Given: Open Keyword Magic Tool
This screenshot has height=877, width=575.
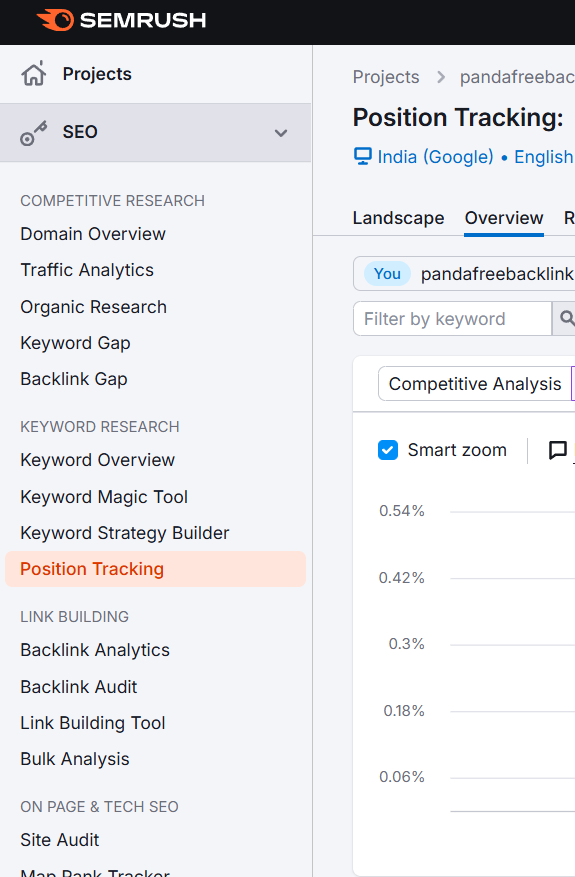Looking at the screenshot, I should (x=104, y=497).
